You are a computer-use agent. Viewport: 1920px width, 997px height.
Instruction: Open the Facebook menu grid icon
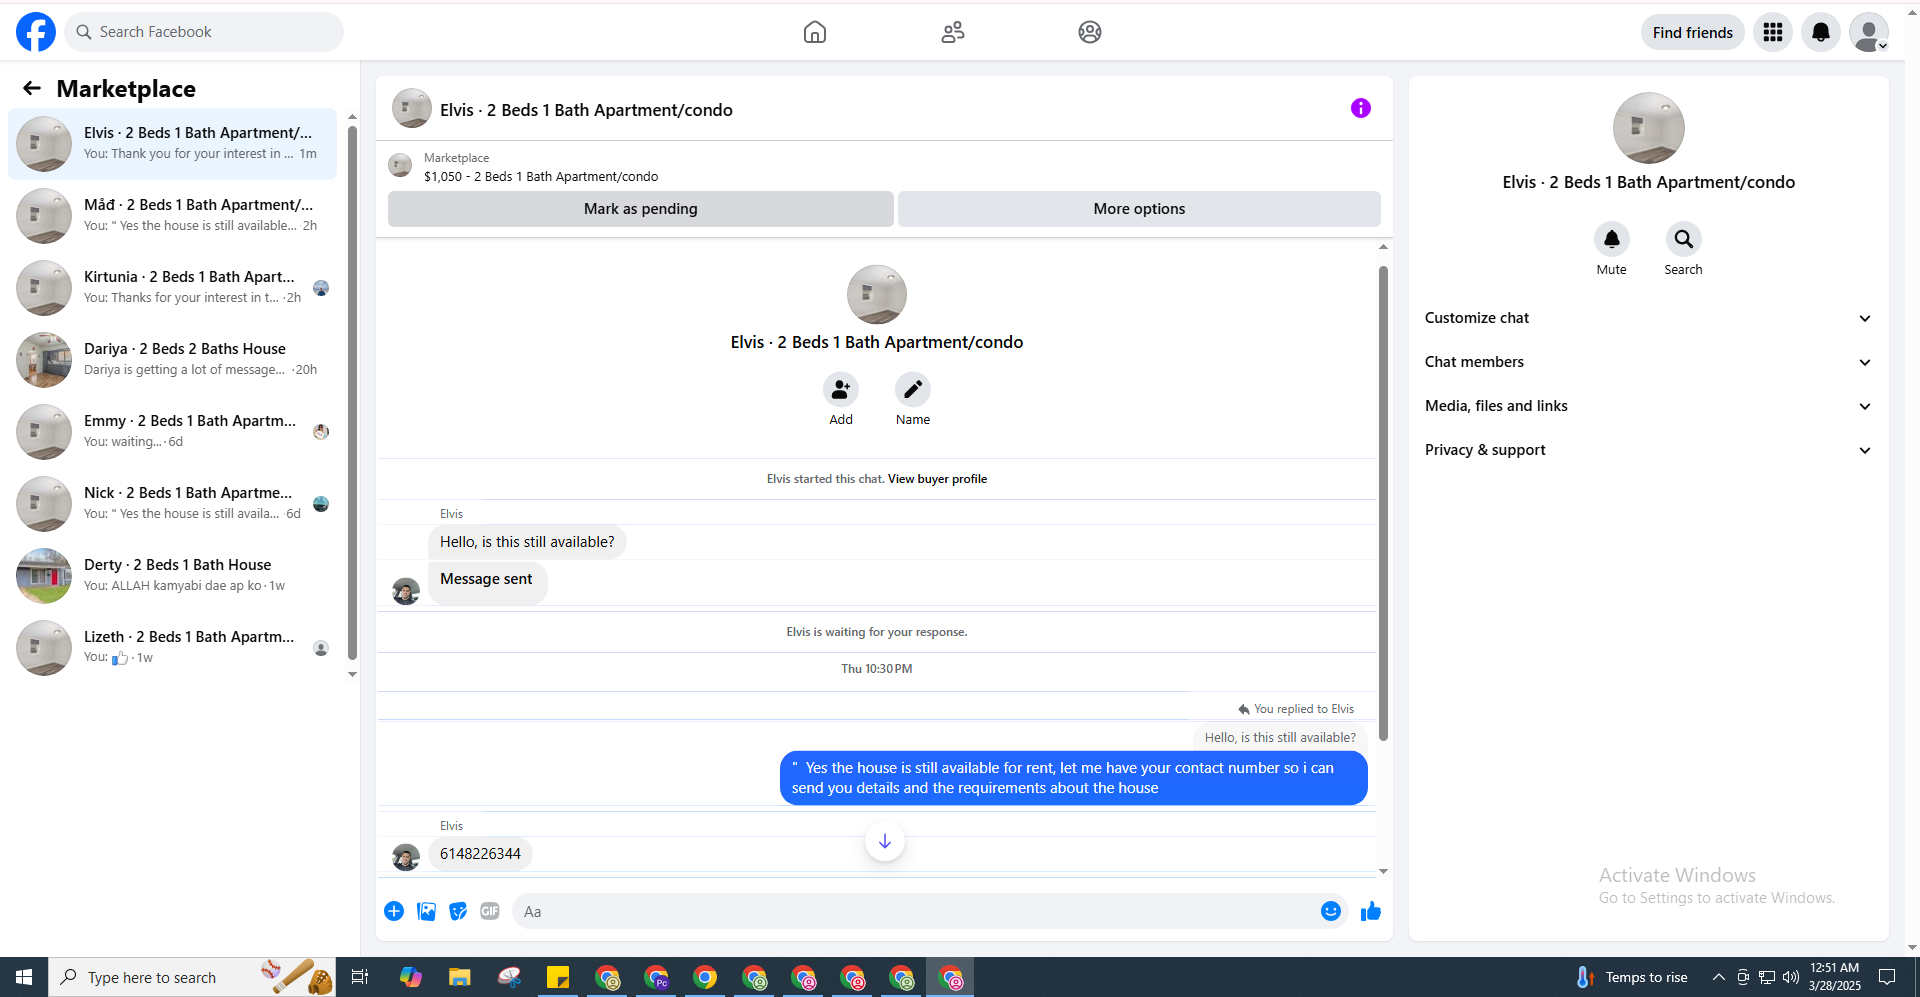click(x=1773, y=32)
